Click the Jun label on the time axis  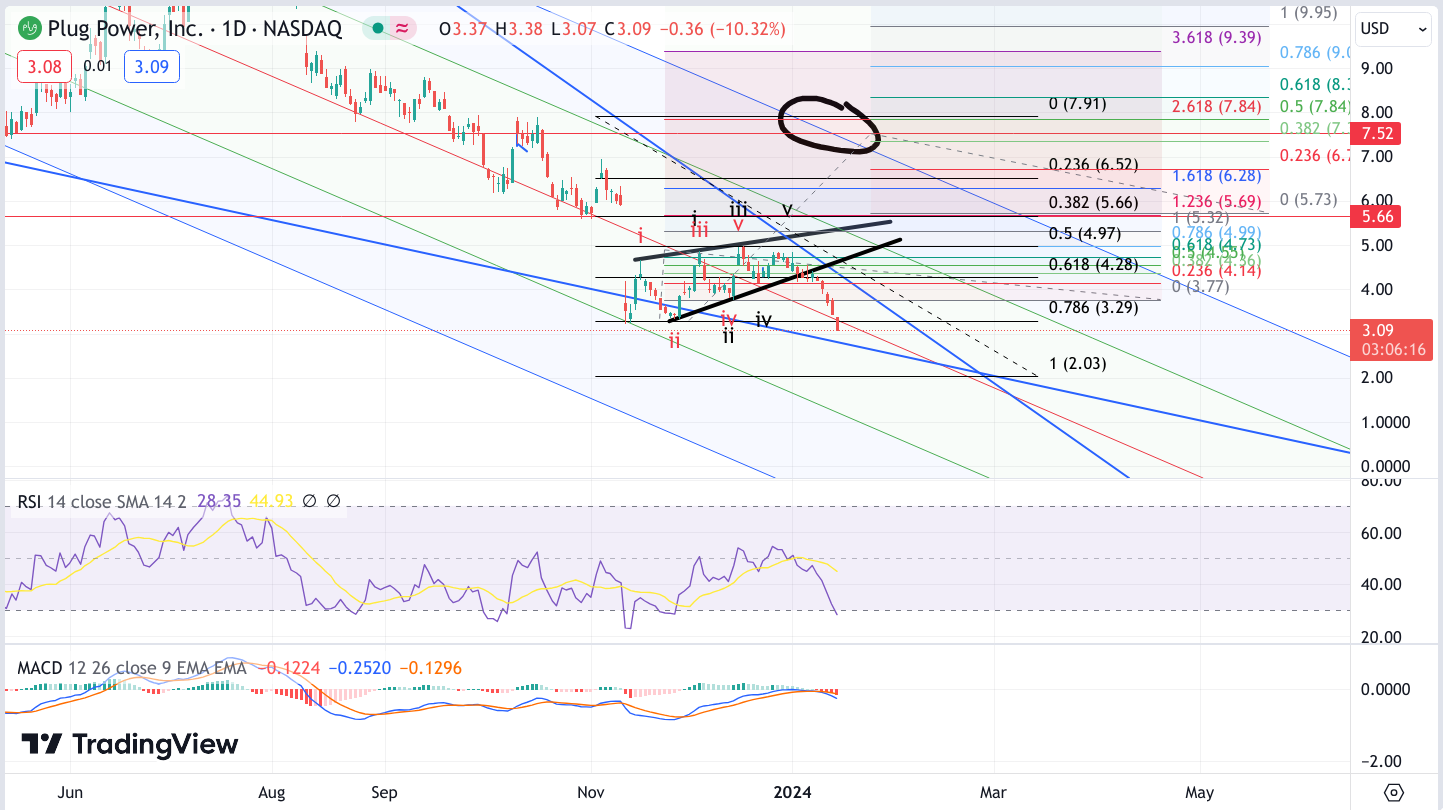pos(70,793)
